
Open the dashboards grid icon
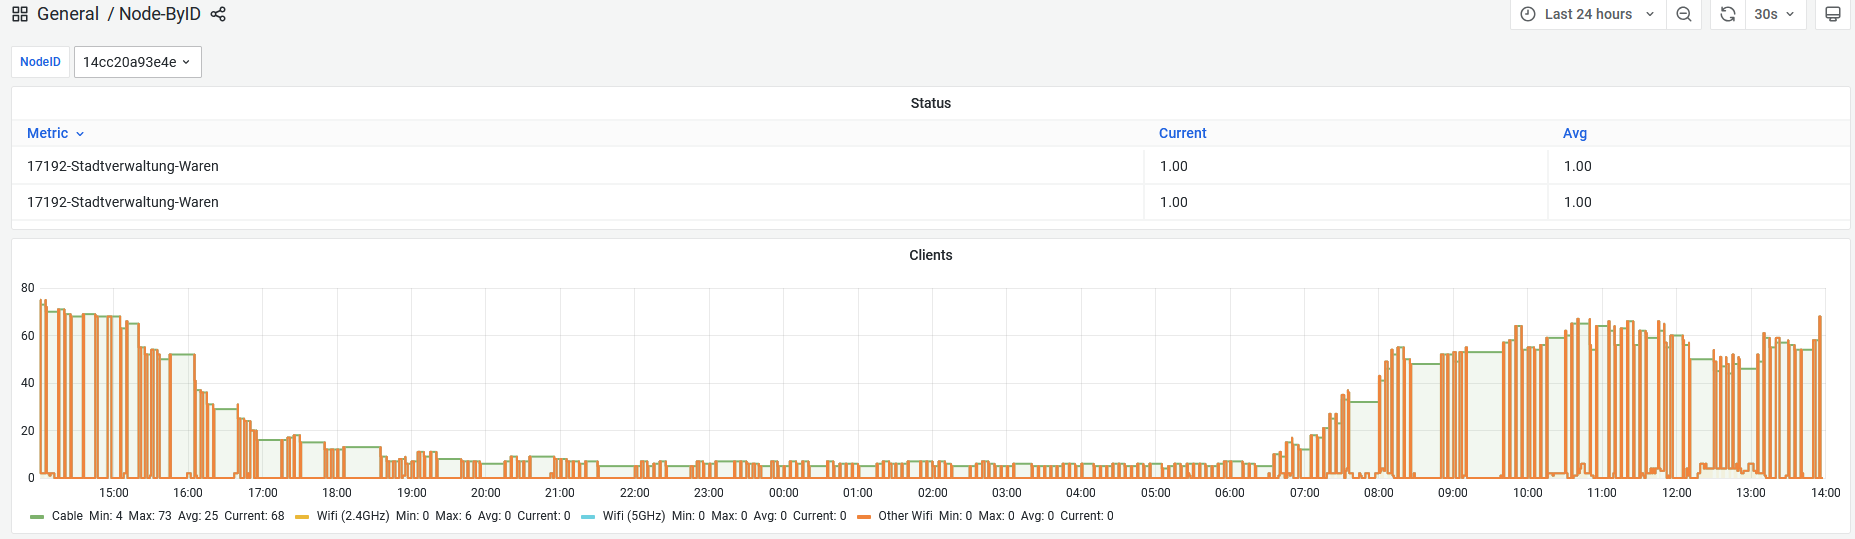tap(20, 14)
